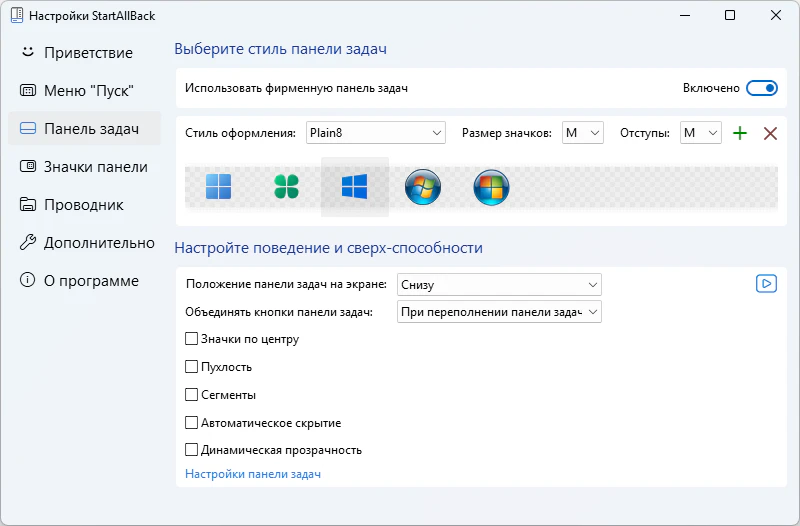
Task: Disable the branded taskbar toggle switch
Action: point(762,88)
